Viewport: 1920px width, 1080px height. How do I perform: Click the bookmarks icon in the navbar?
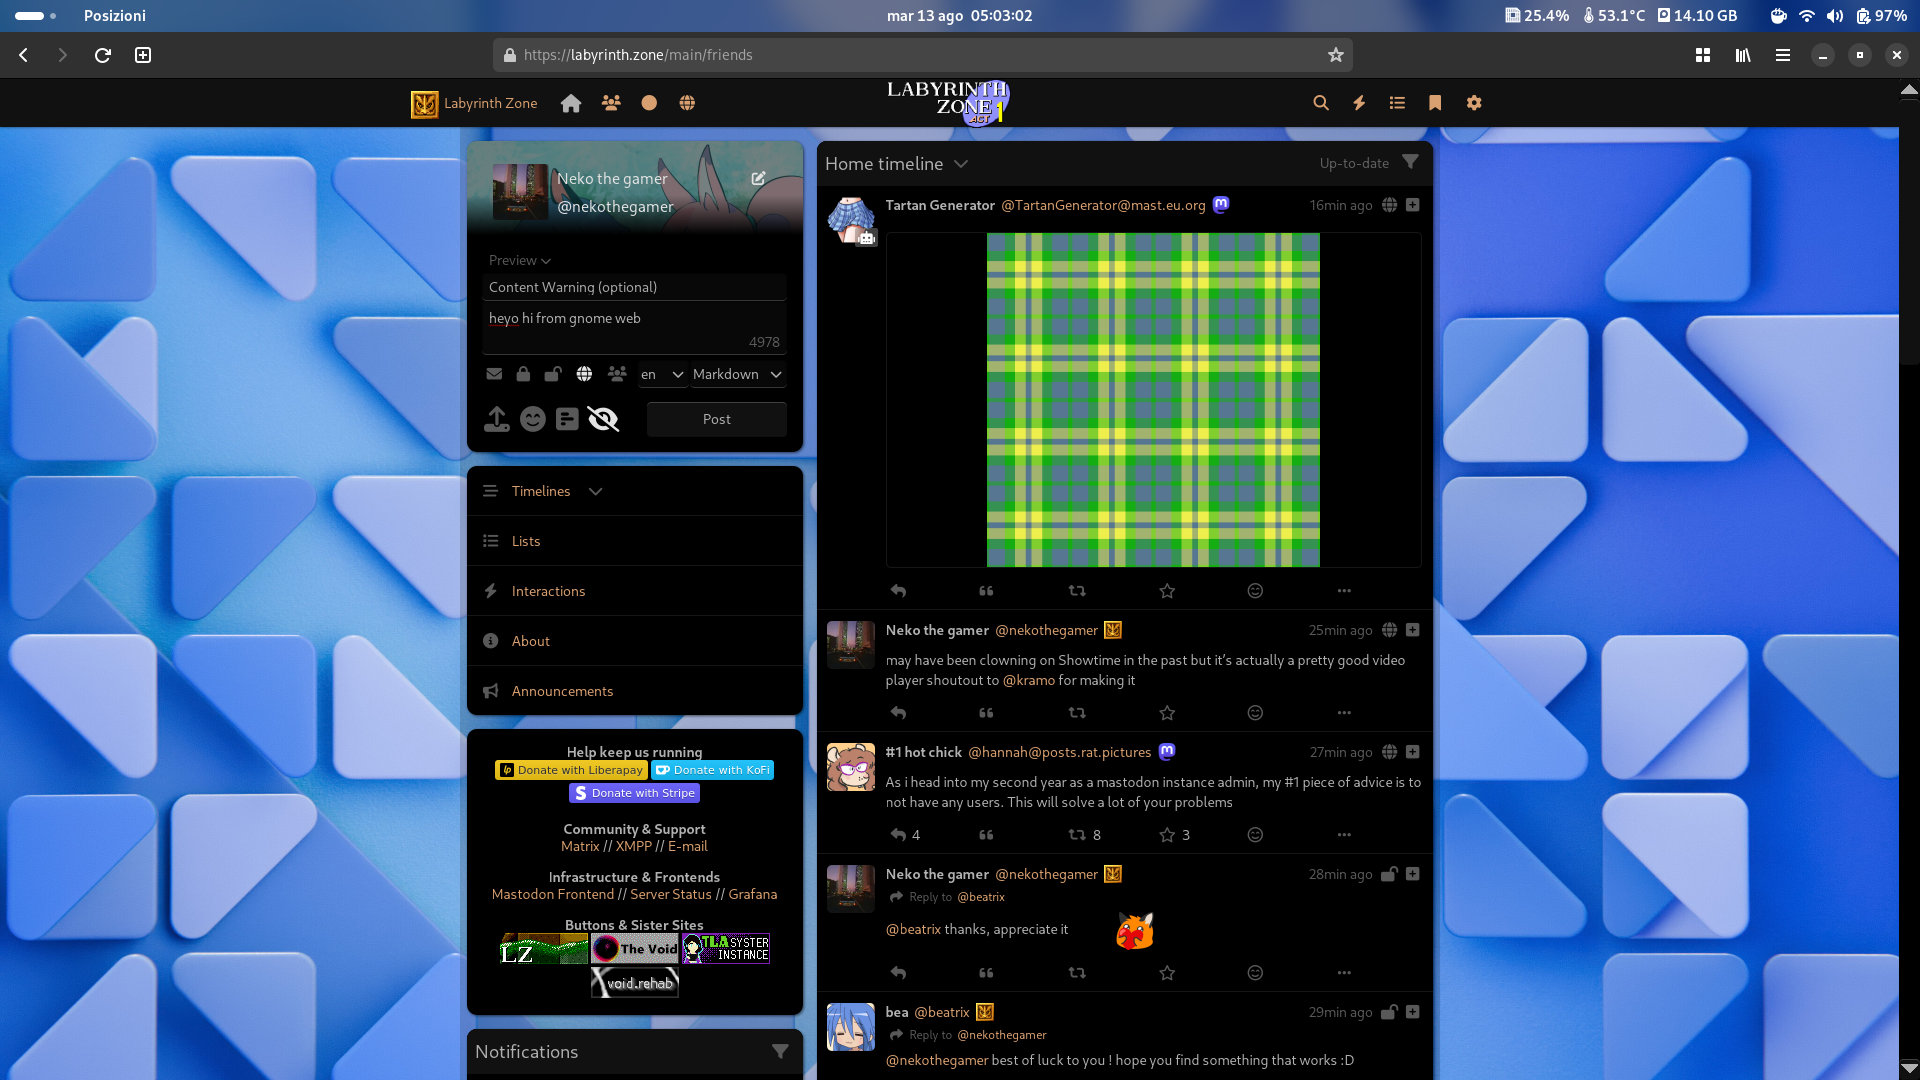tap(1435, 103)
